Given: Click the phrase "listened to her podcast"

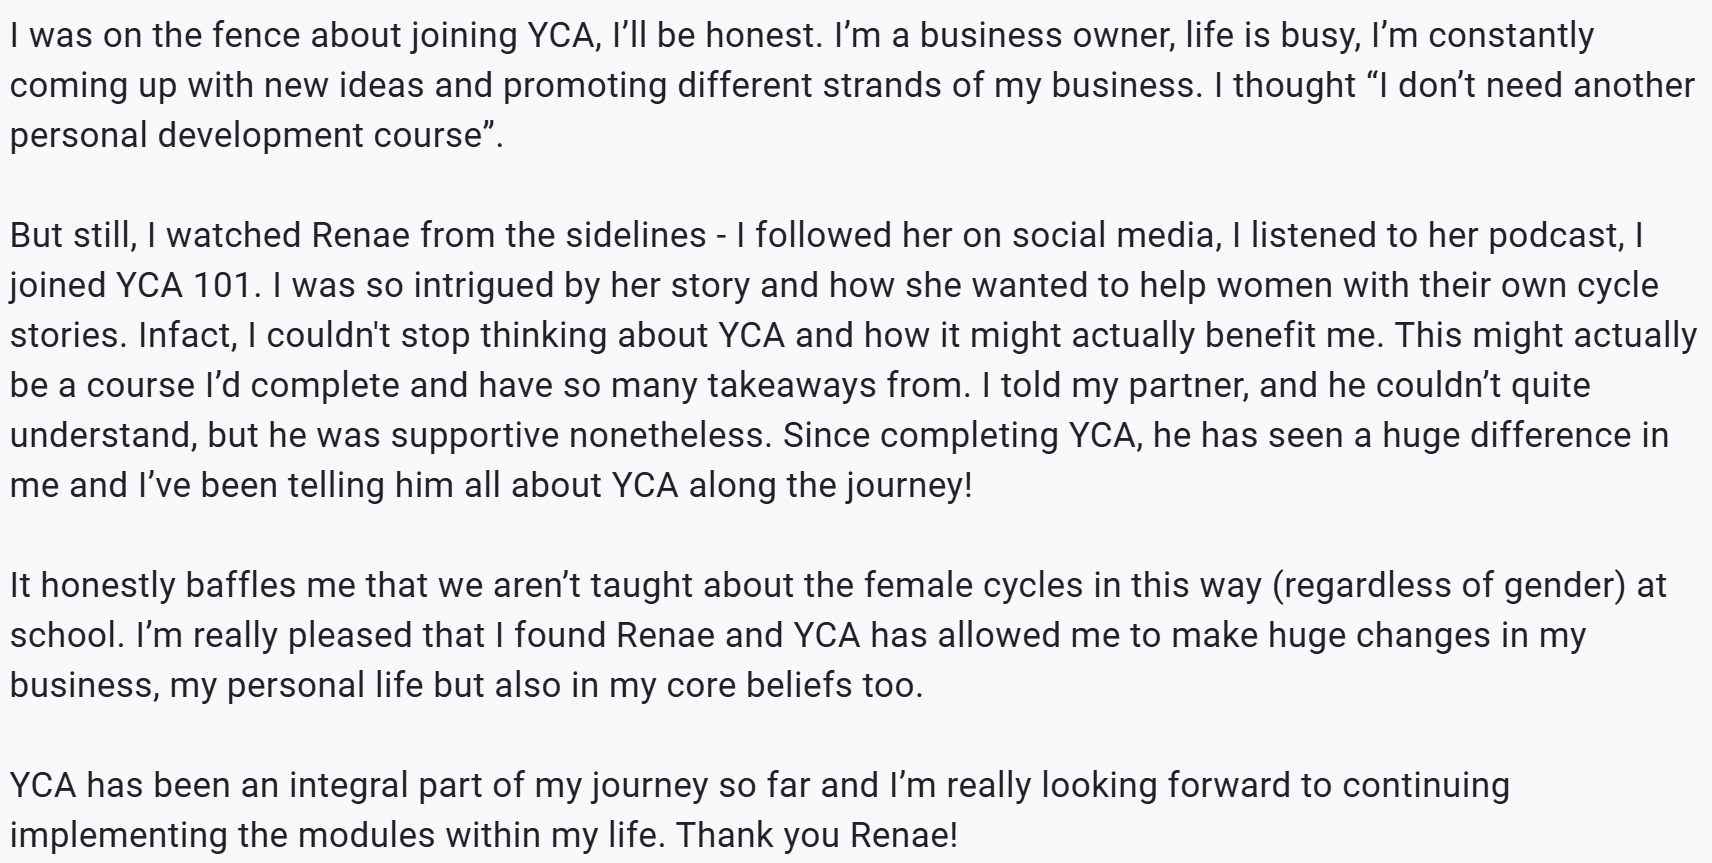Looking at the screenshot, I should [x=1435, y=236].
